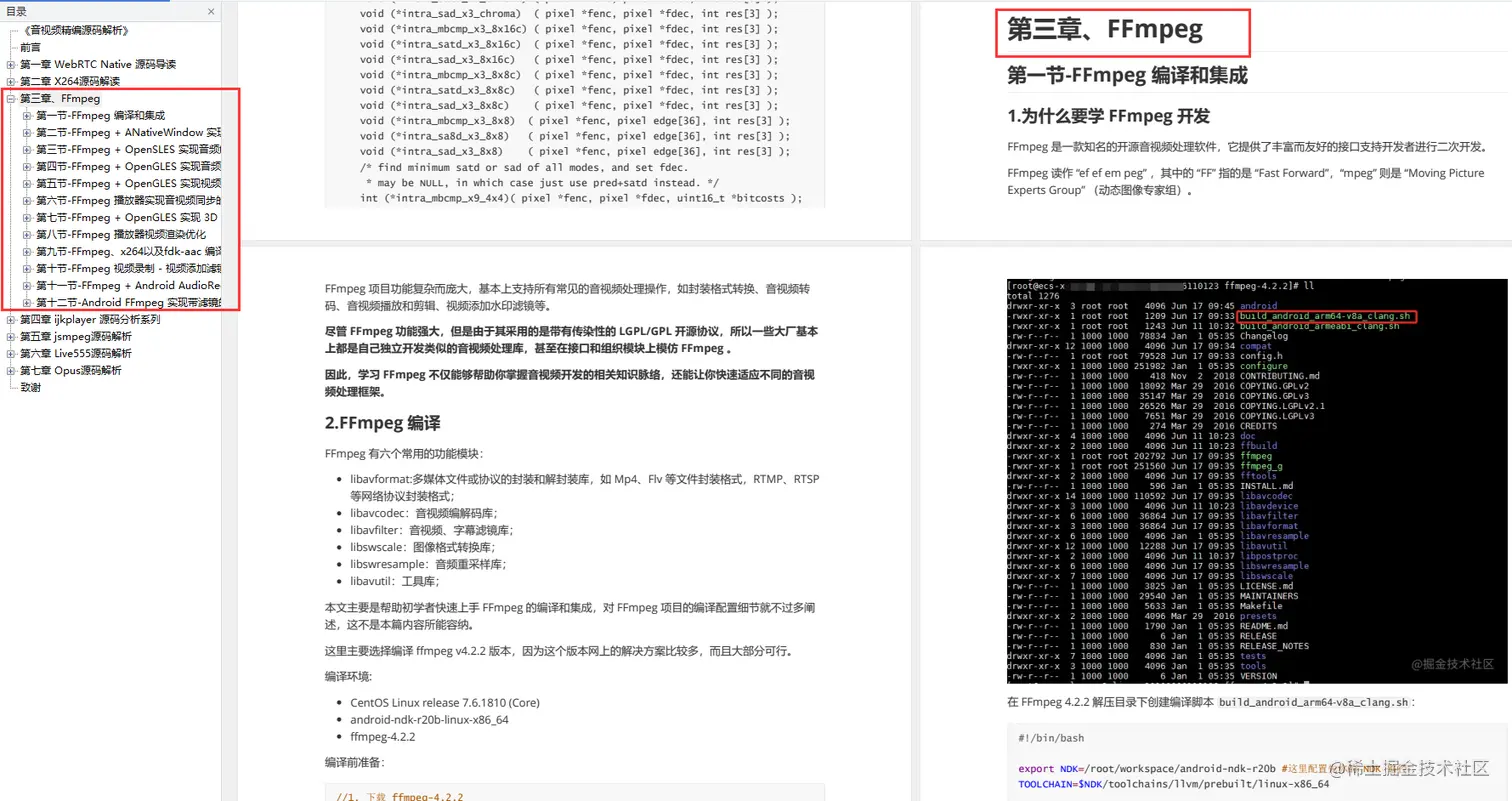Select 第二章 X264源码解读 entry

click(70, 81)
